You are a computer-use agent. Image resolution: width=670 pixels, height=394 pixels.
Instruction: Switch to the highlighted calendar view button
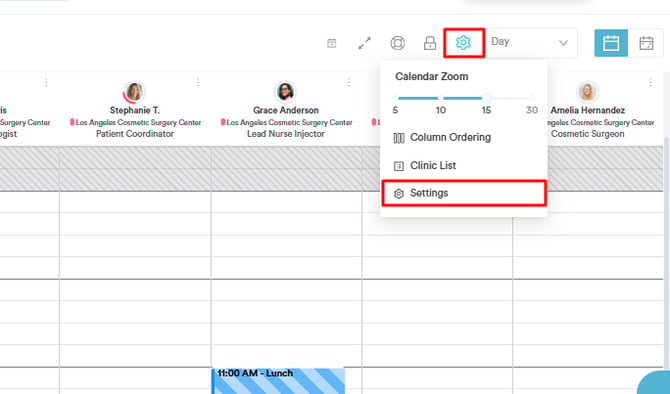point(611,43)
